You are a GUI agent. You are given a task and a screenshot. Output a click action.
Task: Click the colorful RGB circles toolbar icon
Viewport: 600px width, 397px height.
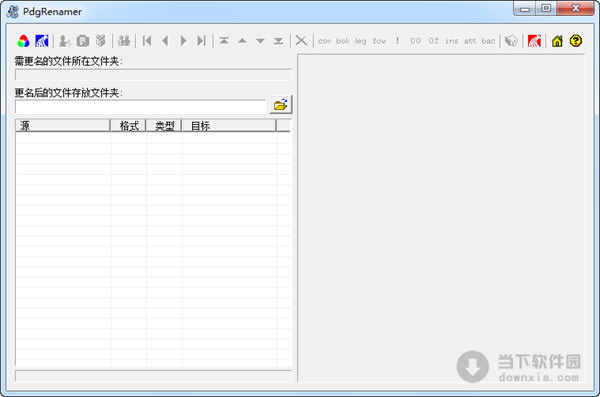pyautogui.click(x=23, y=41)
